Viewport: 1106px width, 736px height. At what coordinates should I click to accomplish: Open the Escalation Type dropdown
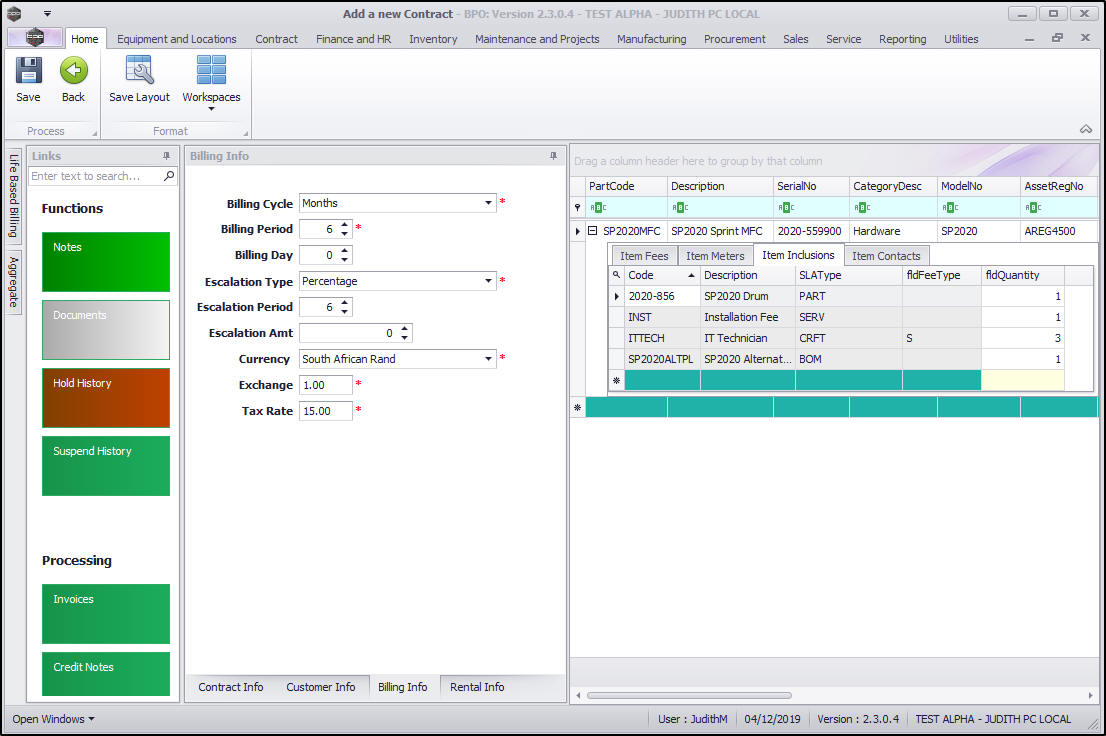tap(489, 281)
